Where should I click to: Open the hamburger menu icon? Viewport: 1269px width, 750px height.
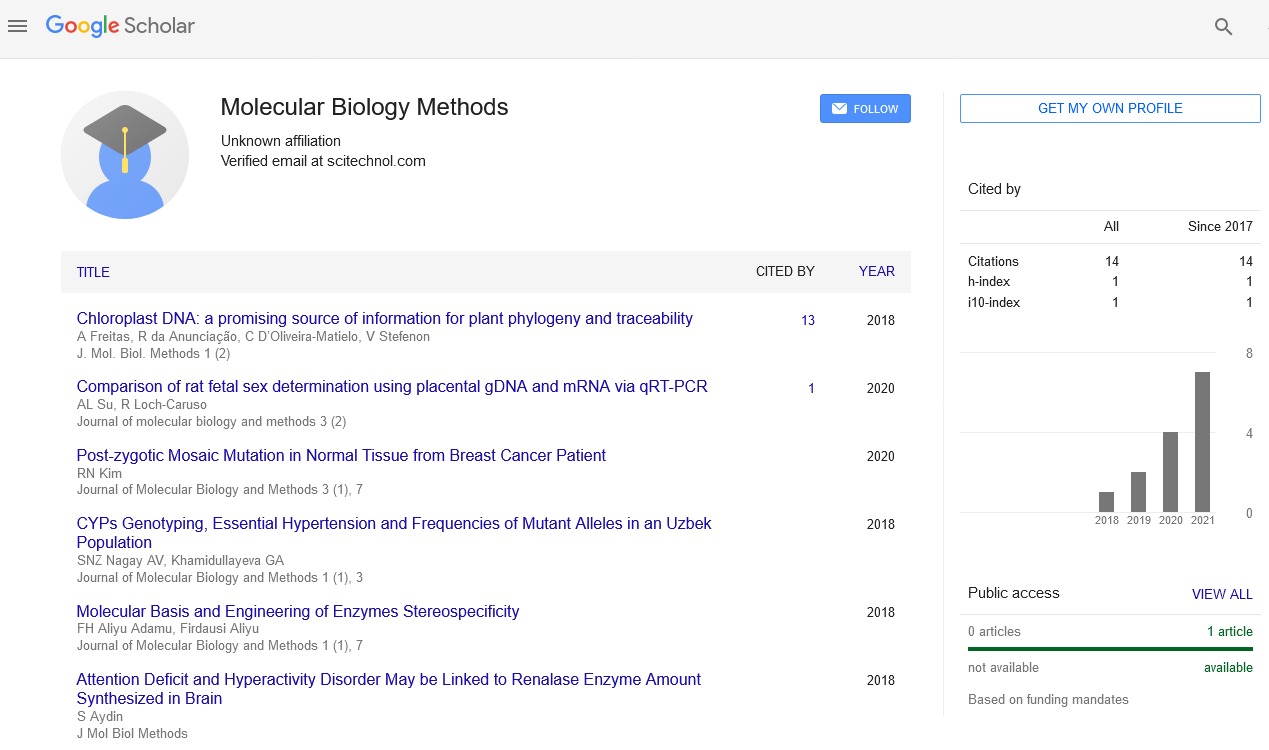pos(17,27)
